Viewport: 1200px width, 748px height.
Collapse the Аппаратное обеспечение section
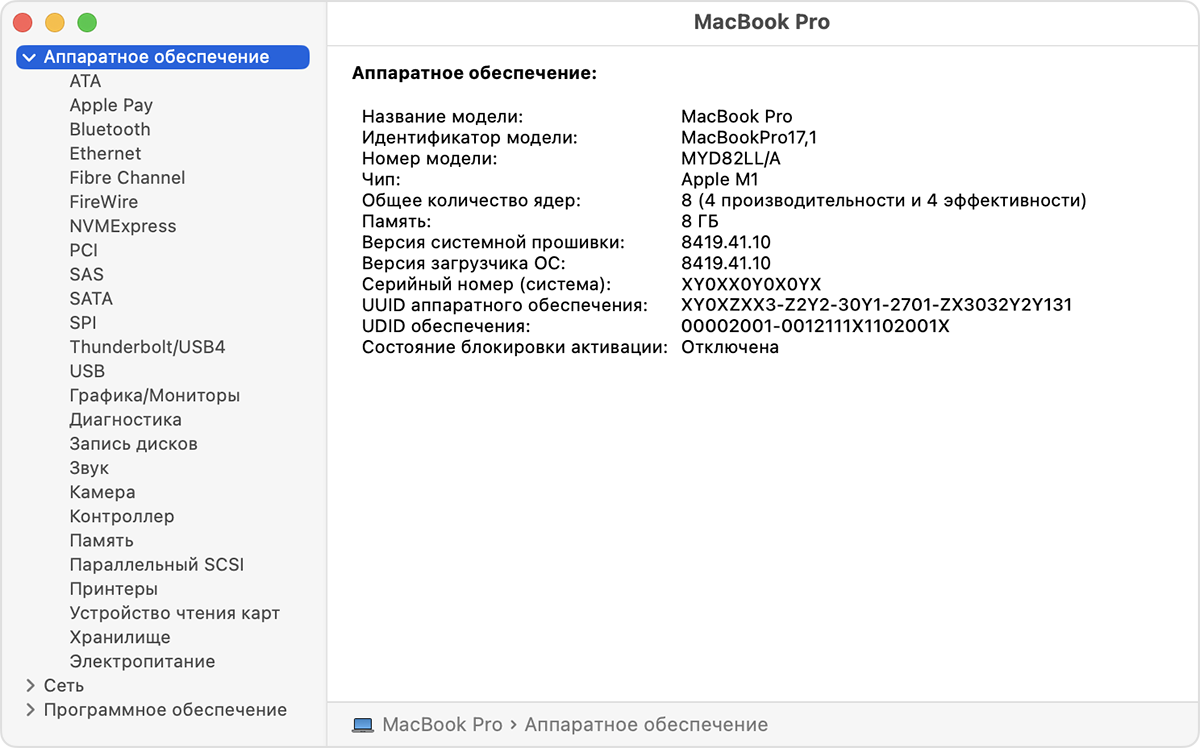click(29, 58)
